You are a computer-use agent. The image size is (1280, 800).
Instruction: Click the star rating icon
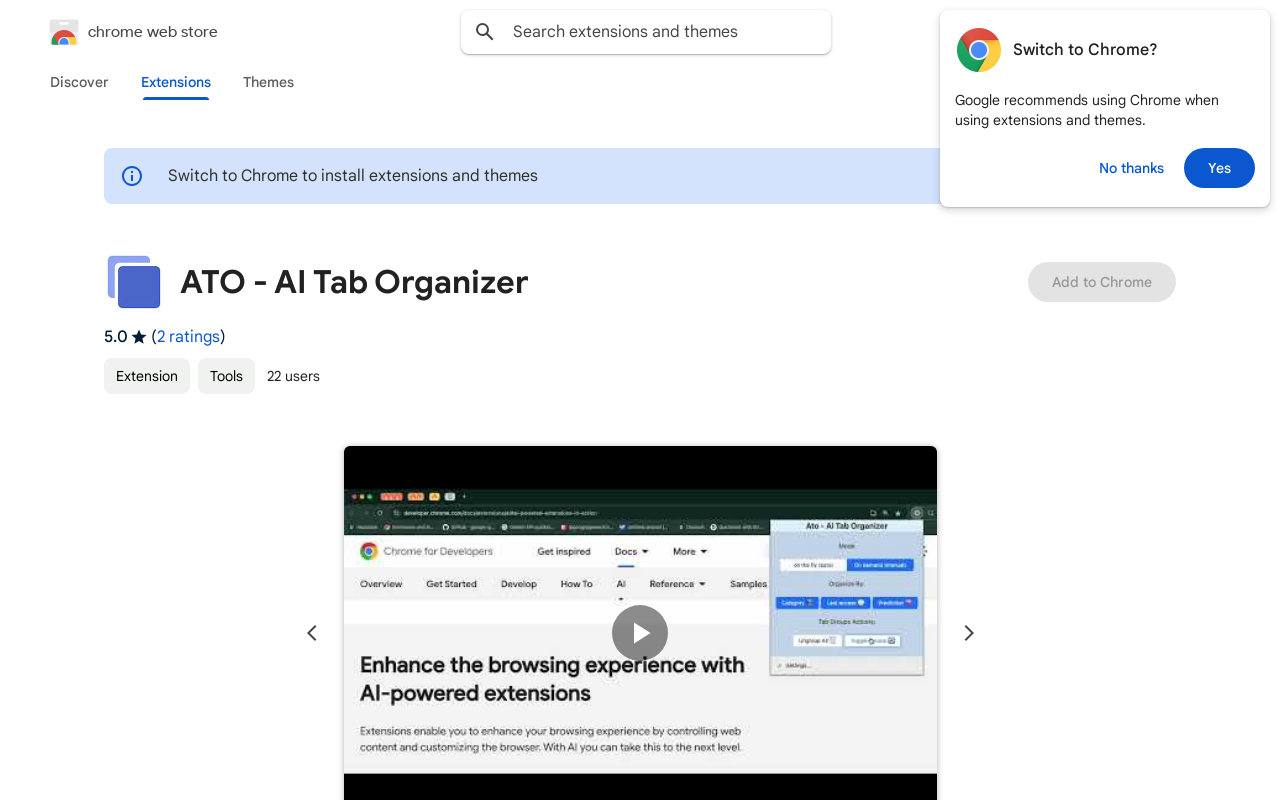[139, 337]
